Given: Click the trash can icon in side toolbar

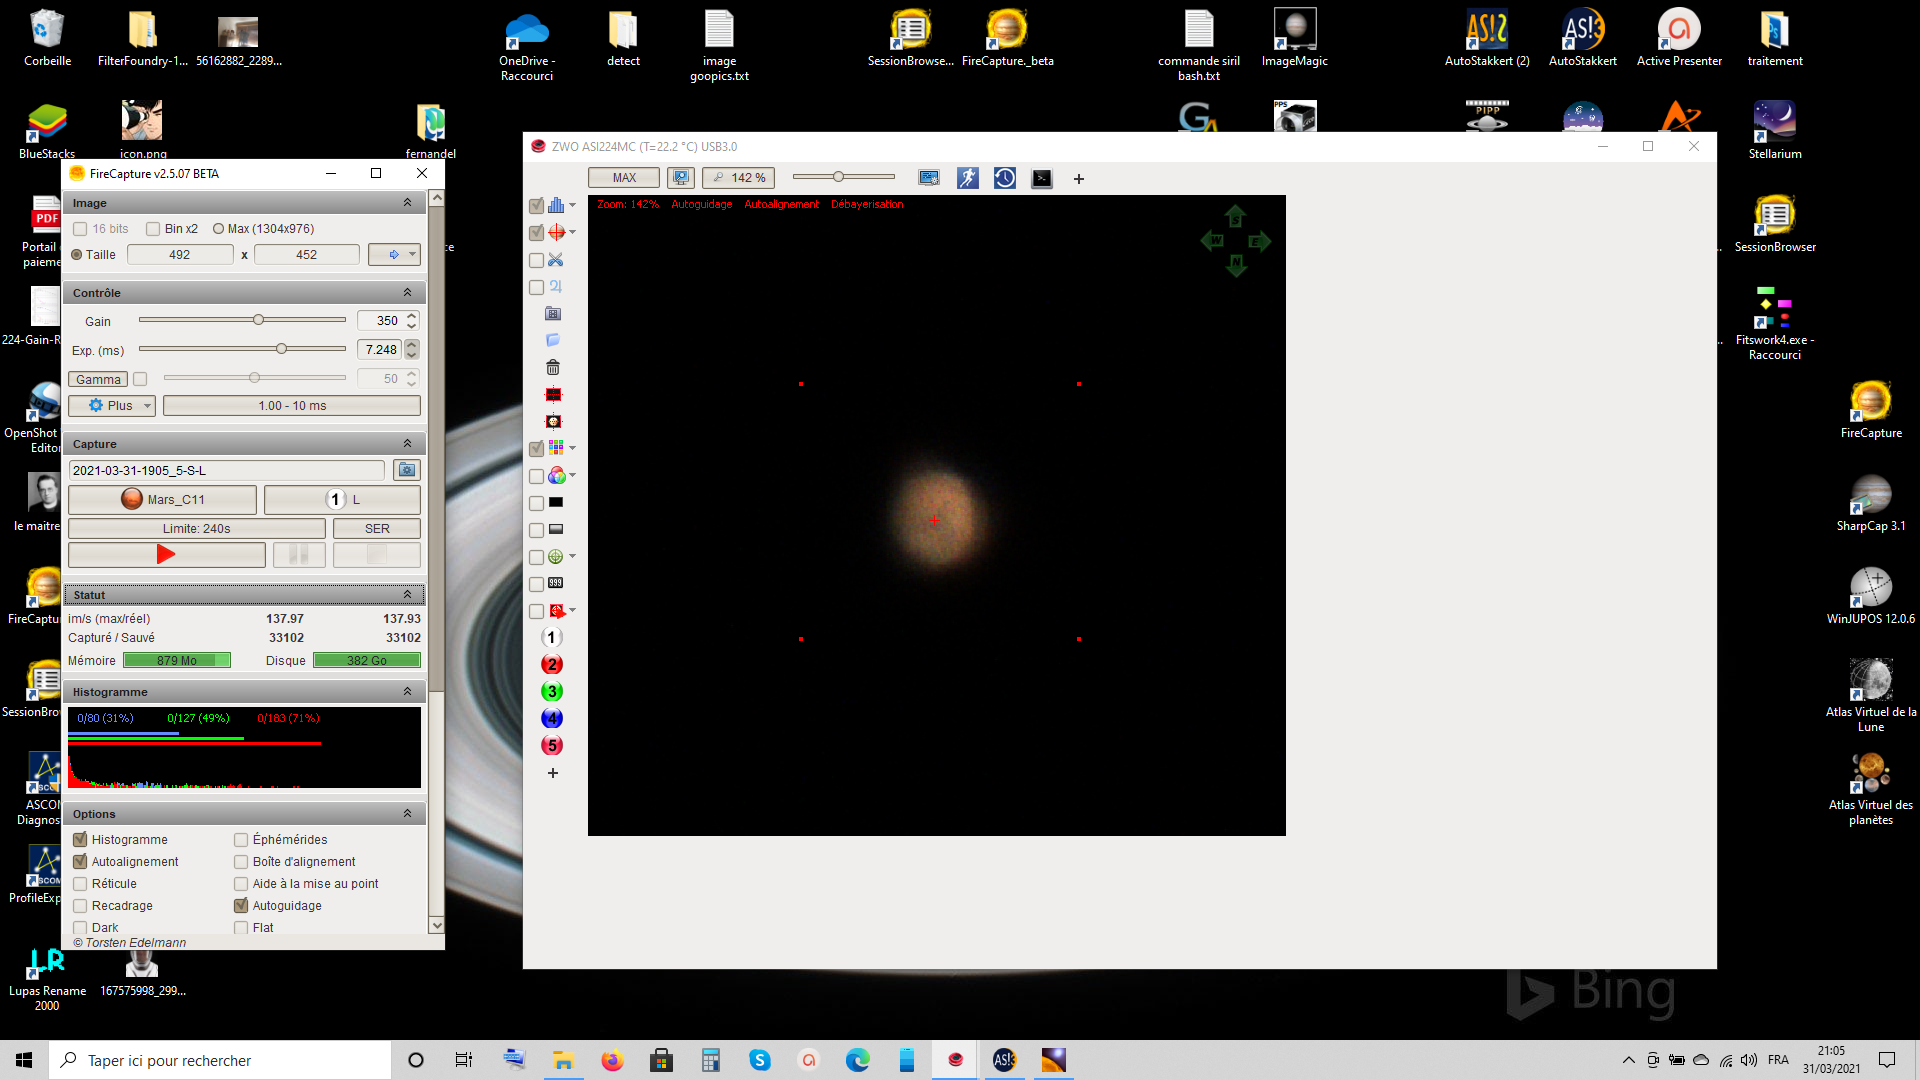Looking at the screenshot, I should tap(553, 368).
